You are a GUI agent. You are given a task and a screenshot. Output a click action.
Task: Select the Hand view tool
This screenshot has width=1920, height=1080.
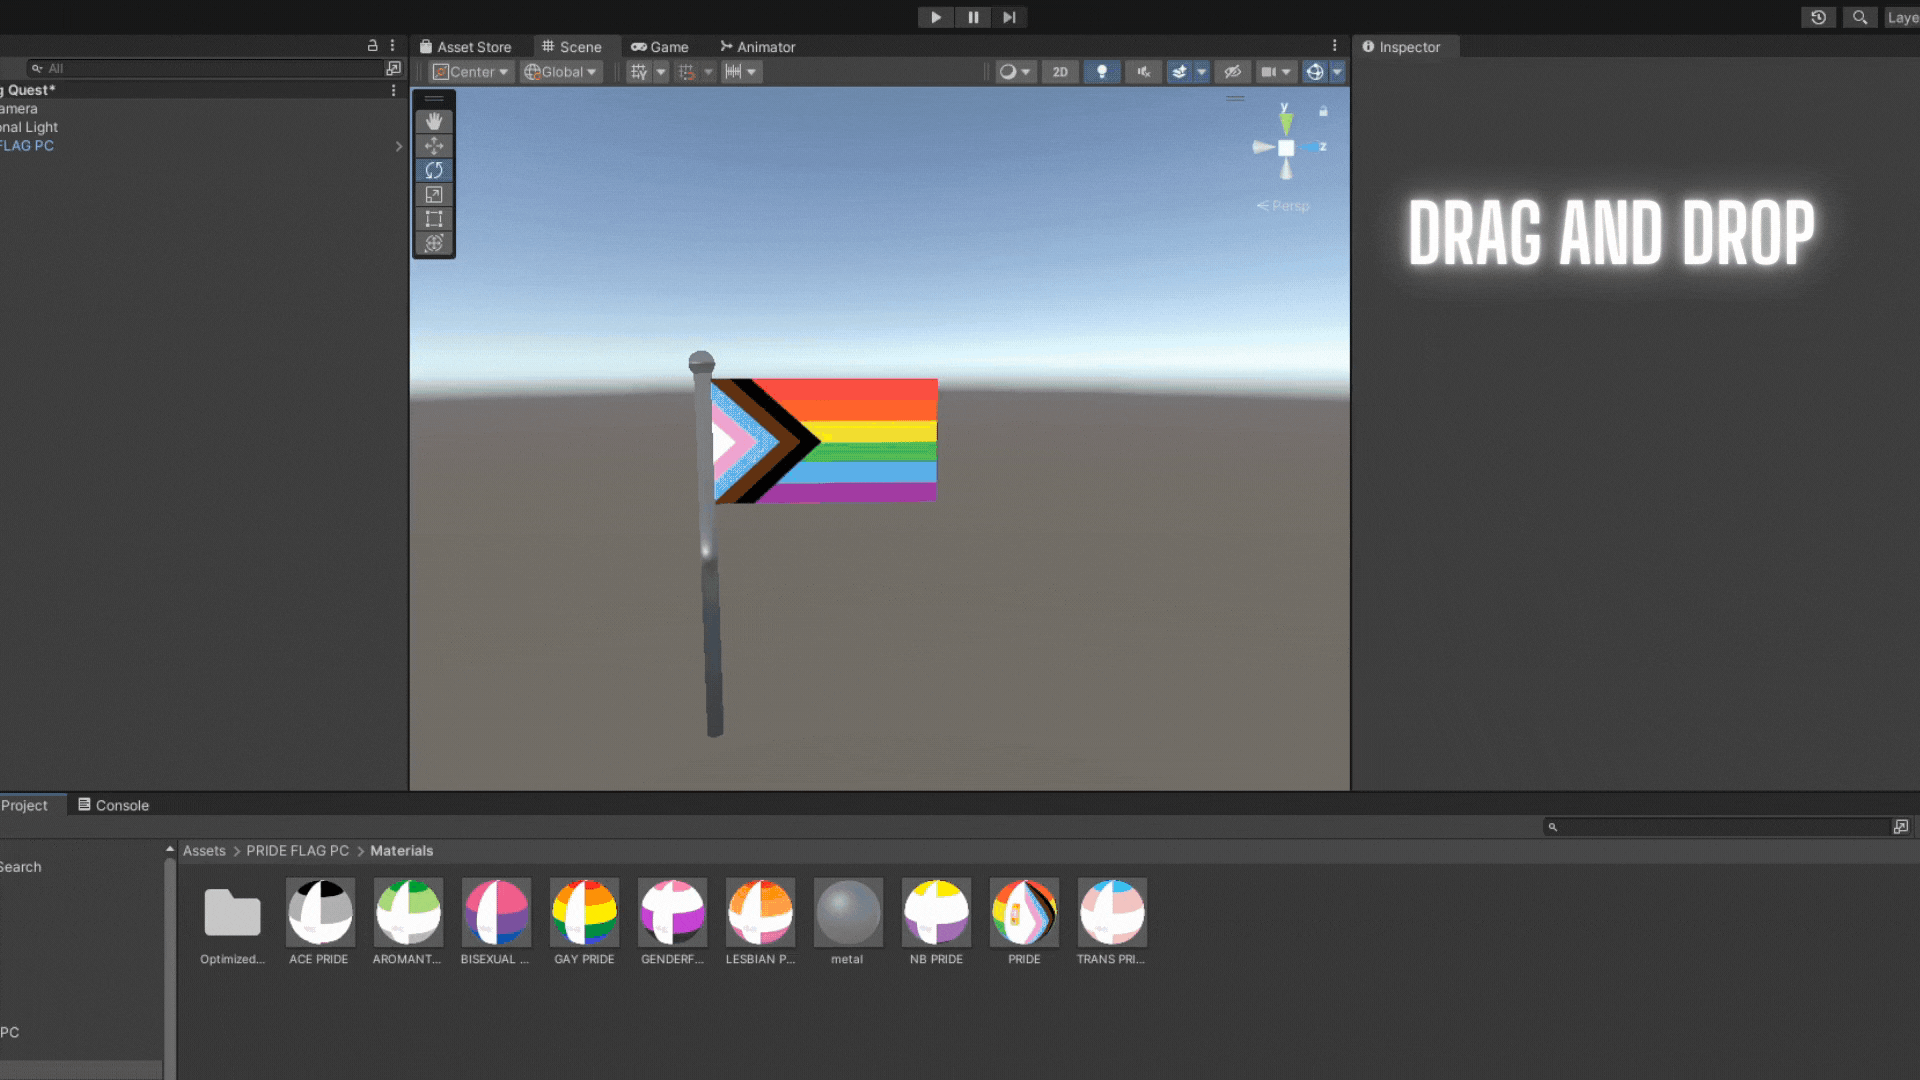tap(434, 121)
